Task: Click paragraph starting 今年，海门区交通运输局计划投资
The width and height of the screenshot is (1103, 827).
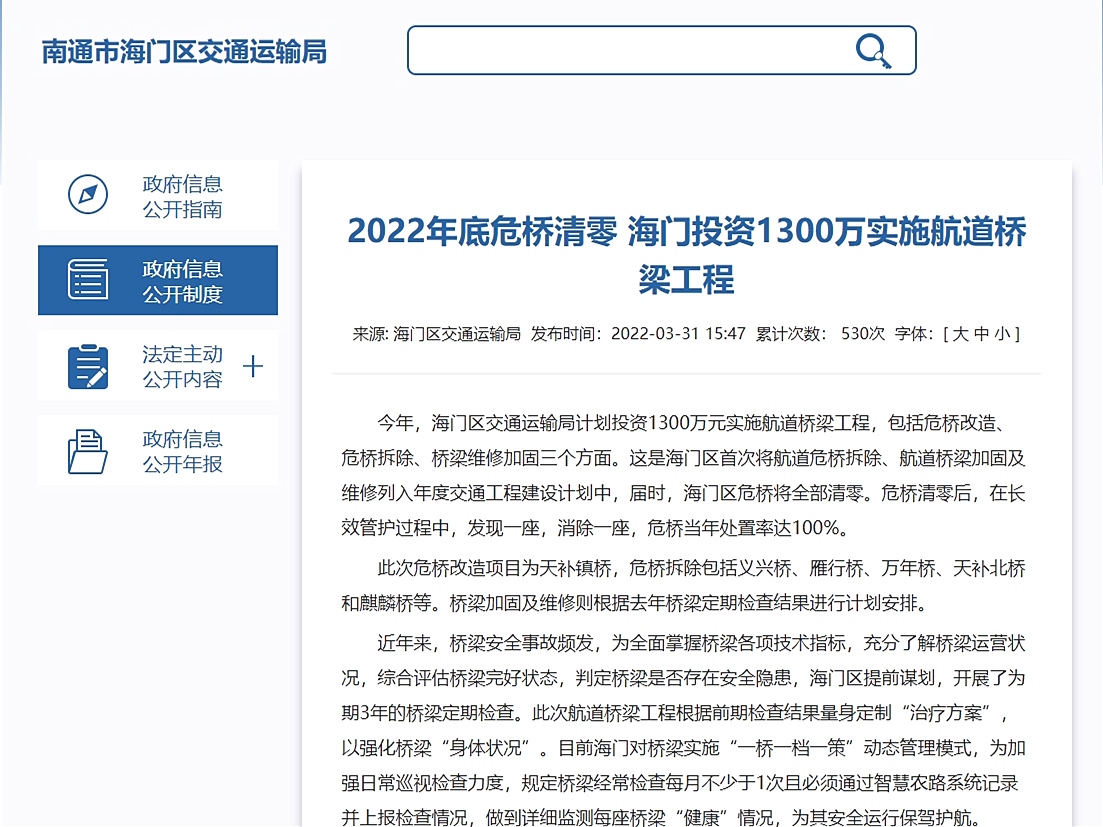Action: point(683,475)
